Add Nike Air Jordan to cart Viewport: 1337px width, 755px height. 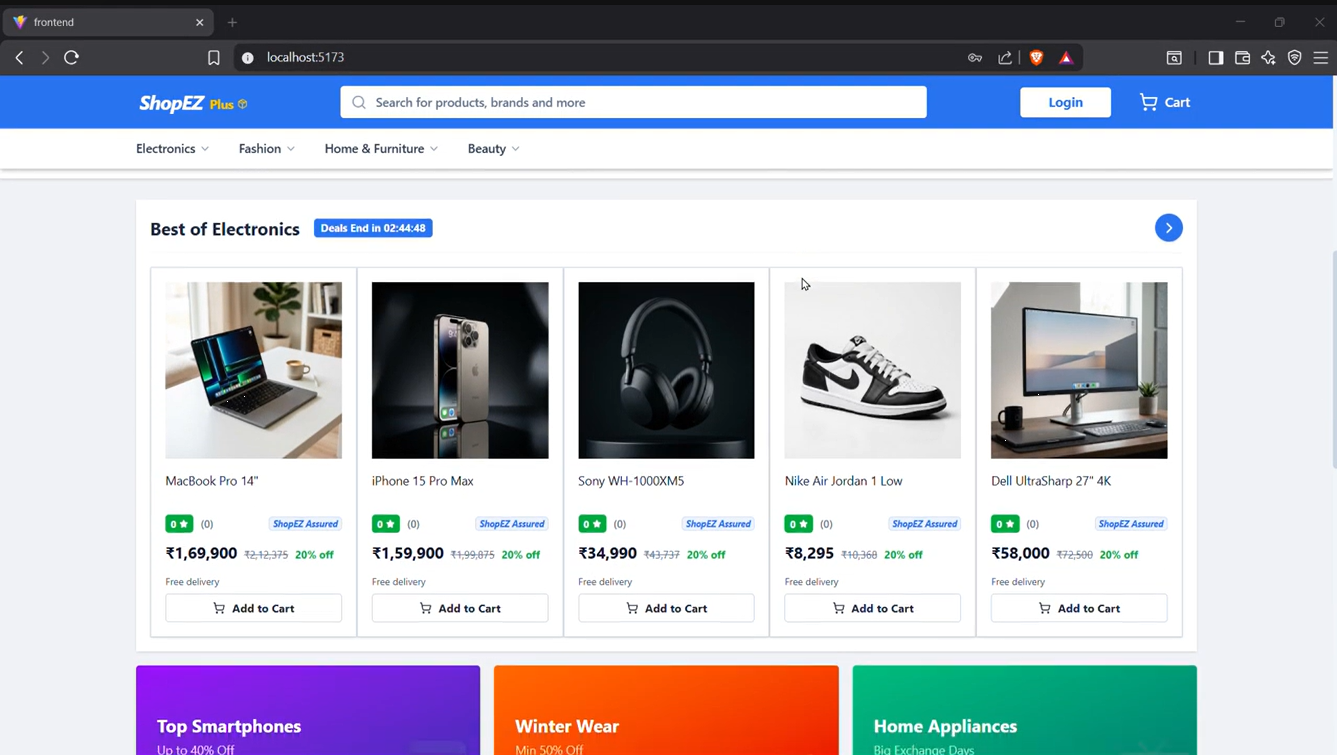point(873,608)
